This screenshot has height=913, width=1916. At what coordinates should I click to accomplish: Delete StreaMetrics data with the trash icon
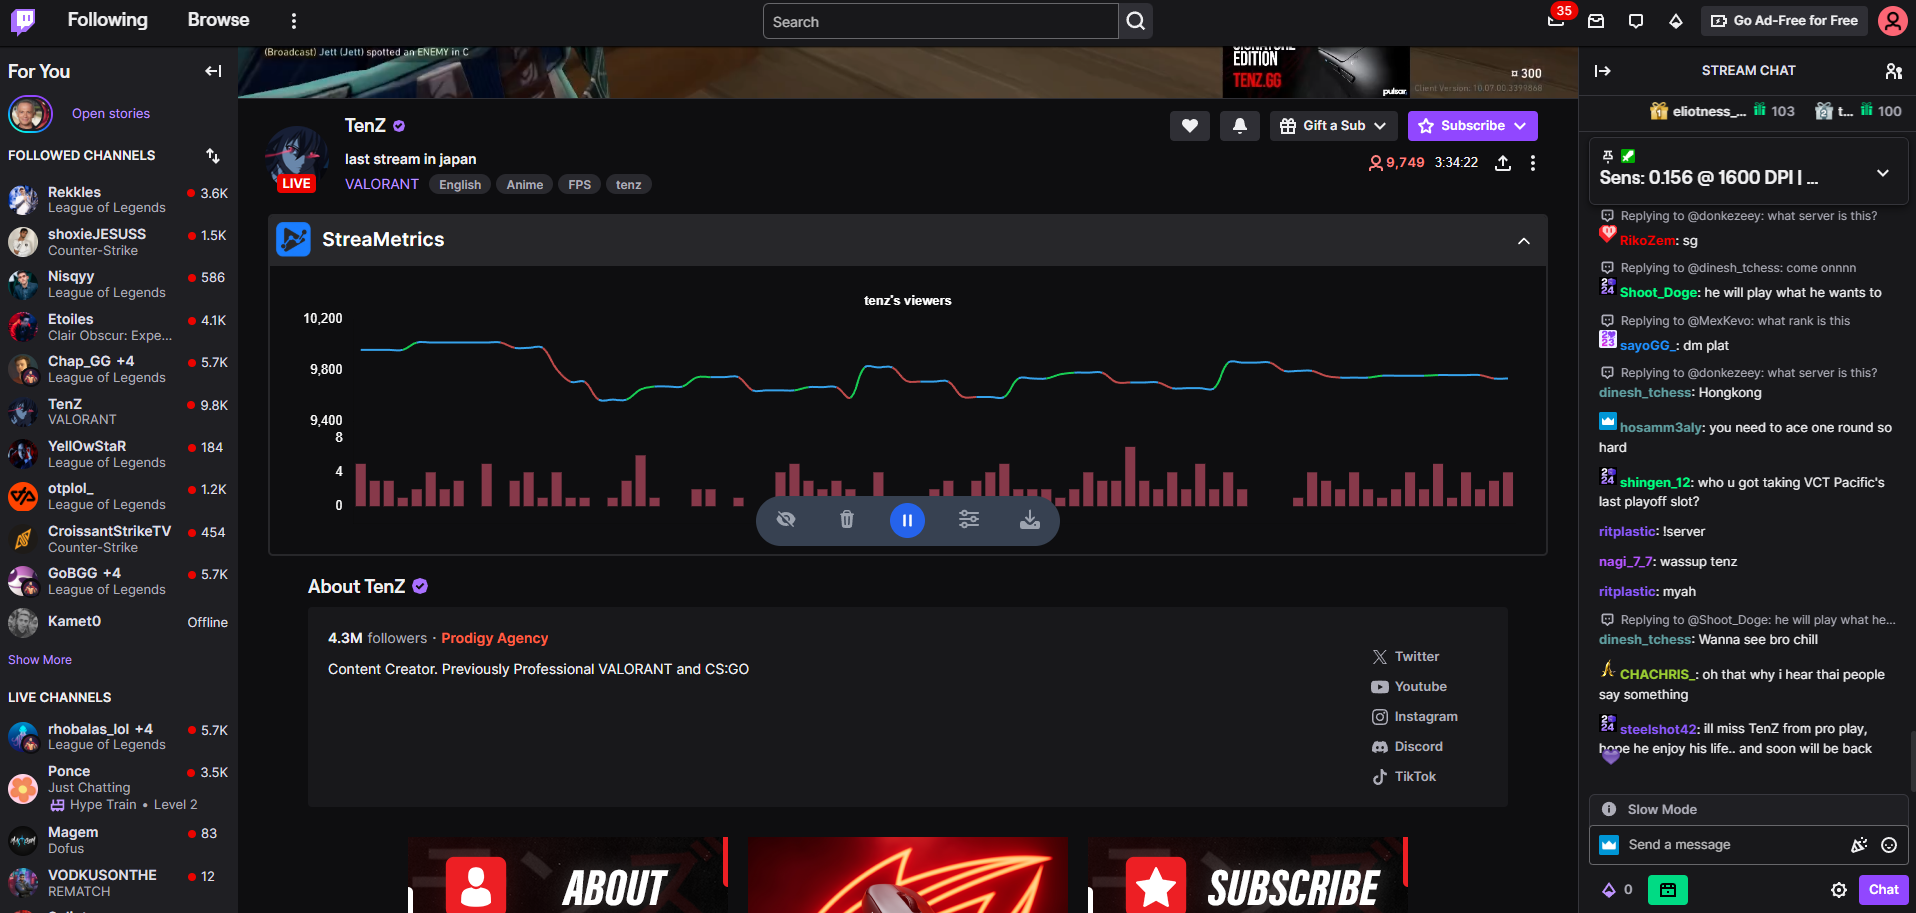[847, 520]
